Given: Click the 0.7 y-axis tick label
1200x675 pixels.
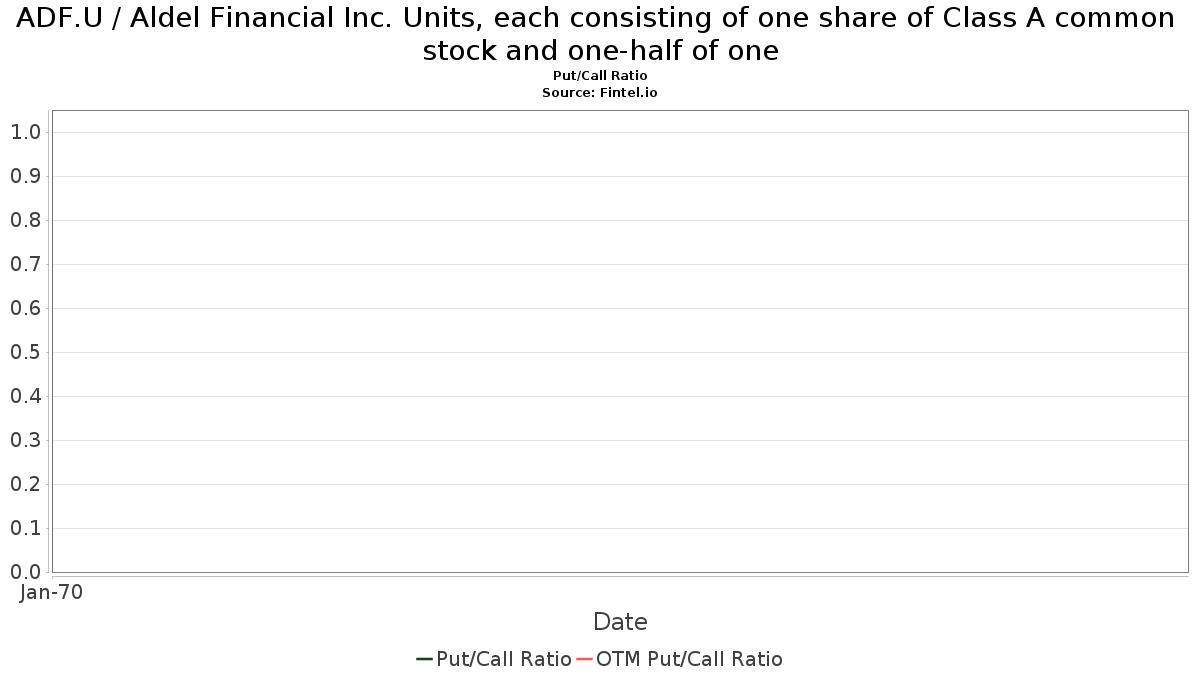Looking at the screenshot, I should [x=25, y=264].
